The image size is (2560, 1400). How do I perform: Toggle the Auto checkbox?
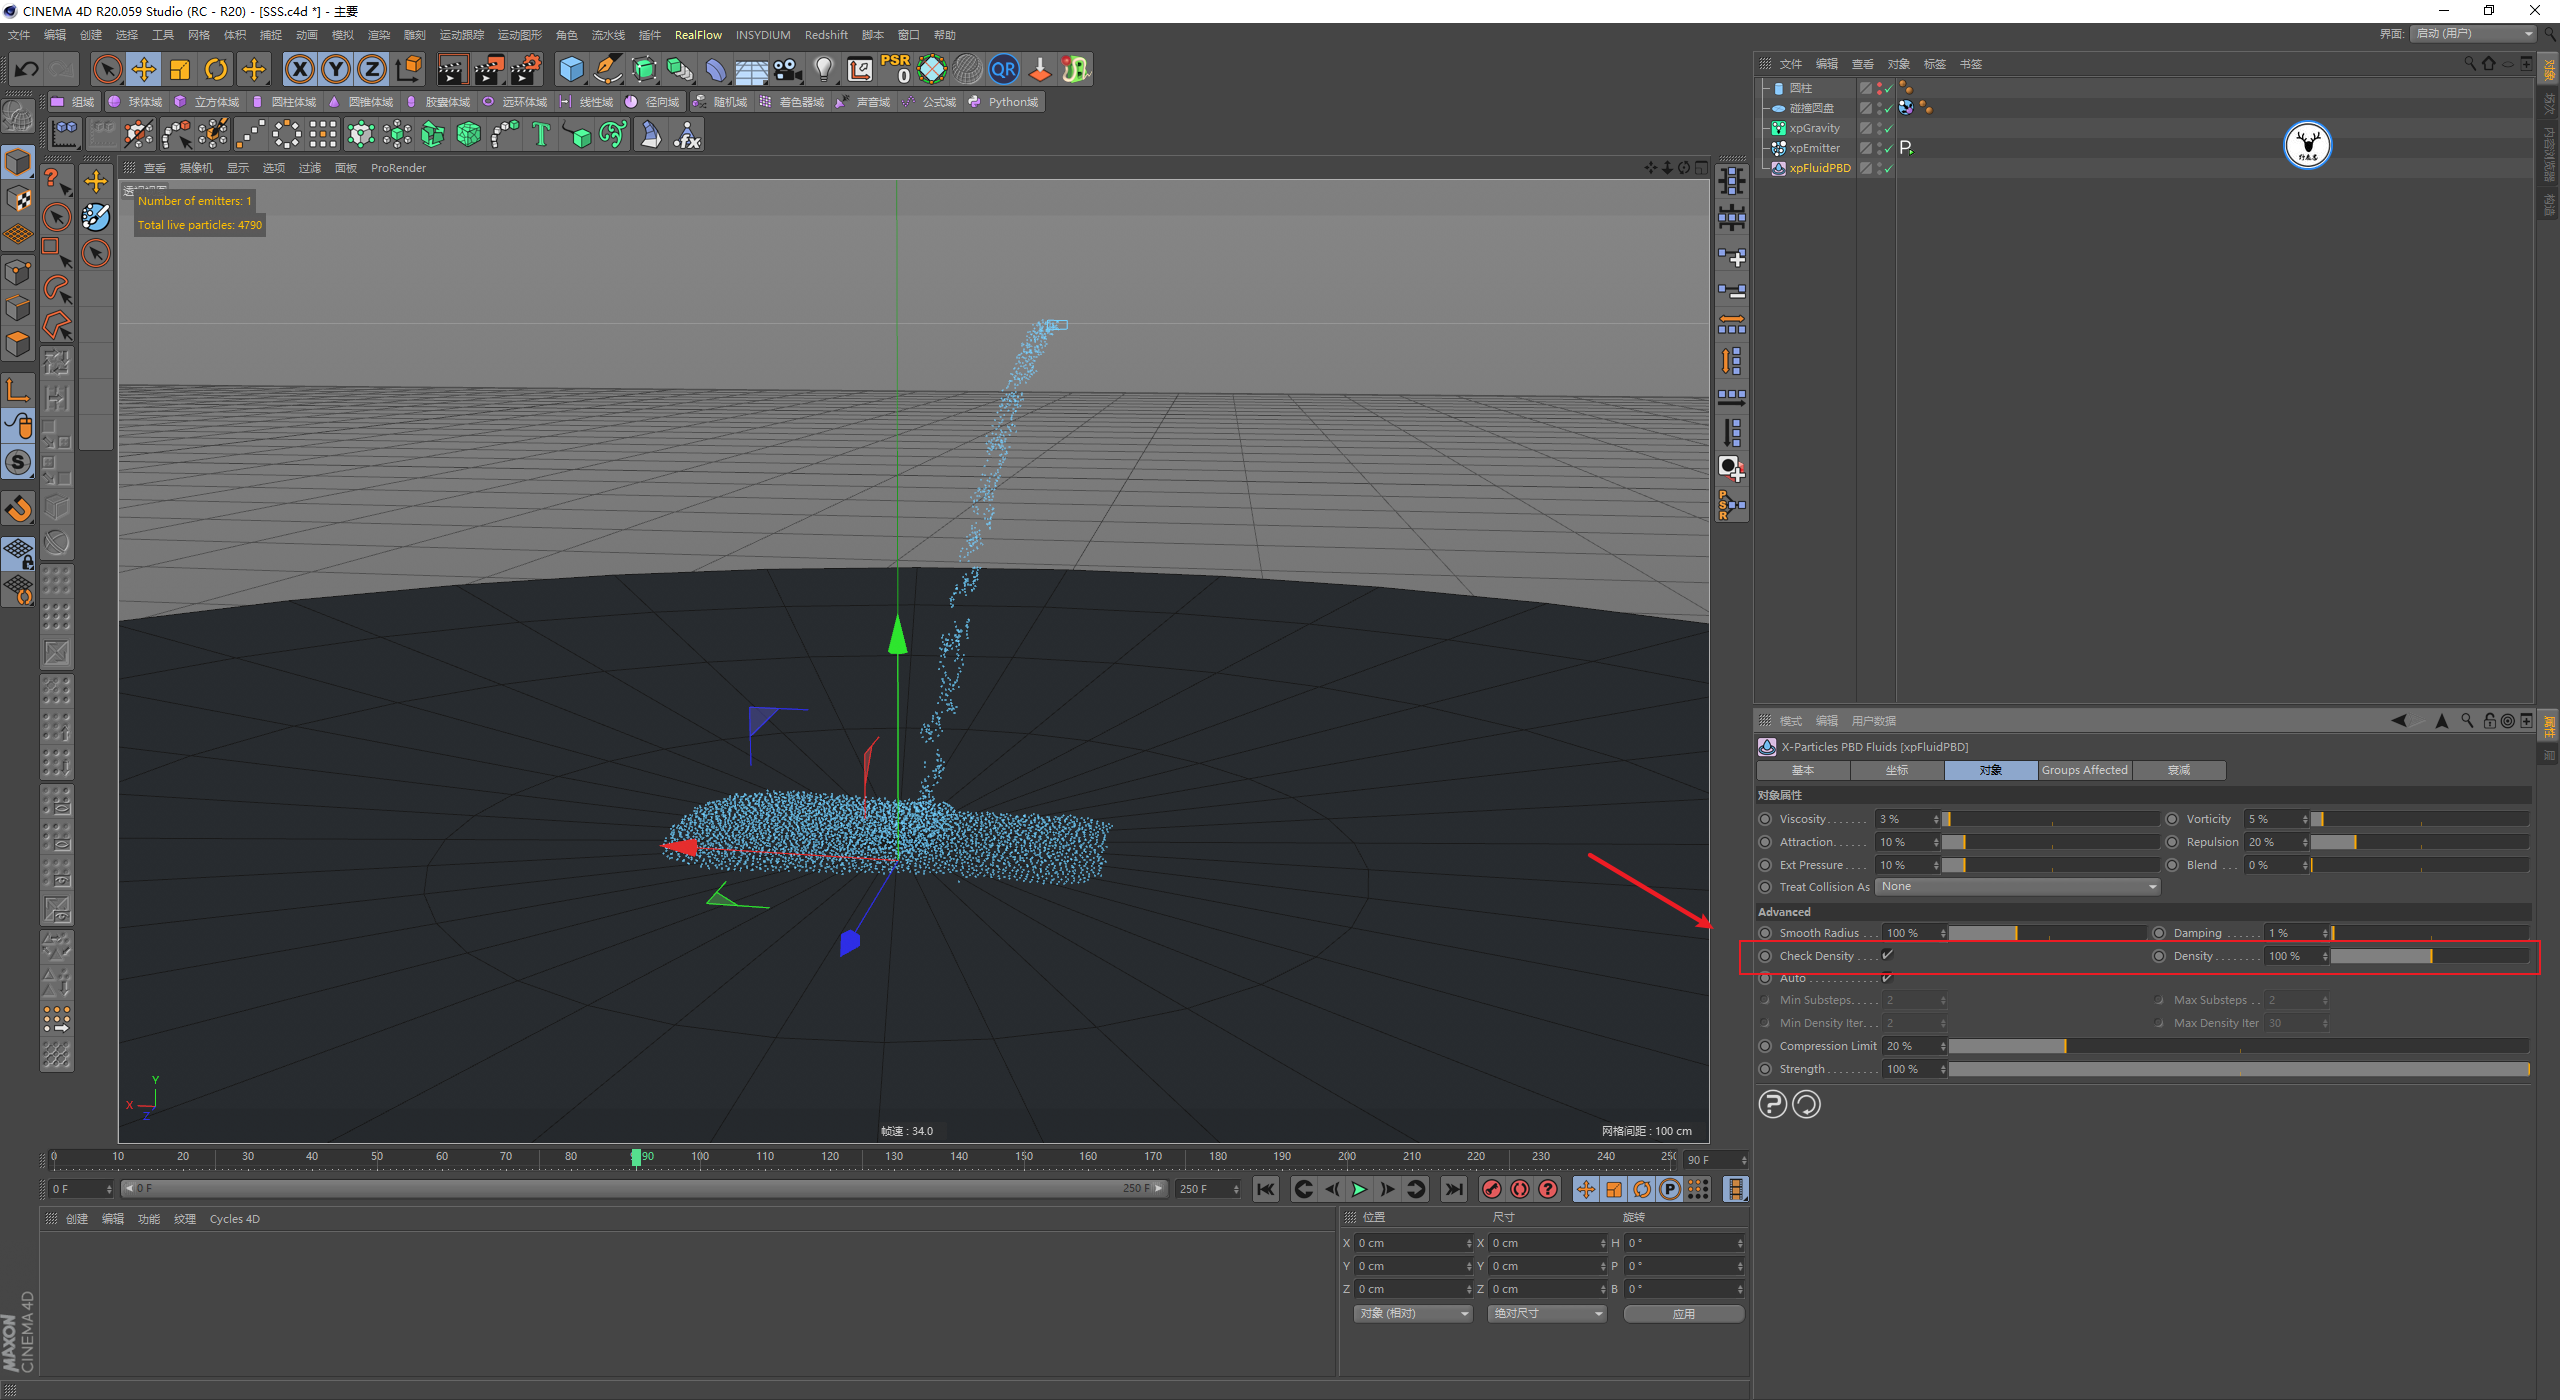click(x=1887, y=978)
